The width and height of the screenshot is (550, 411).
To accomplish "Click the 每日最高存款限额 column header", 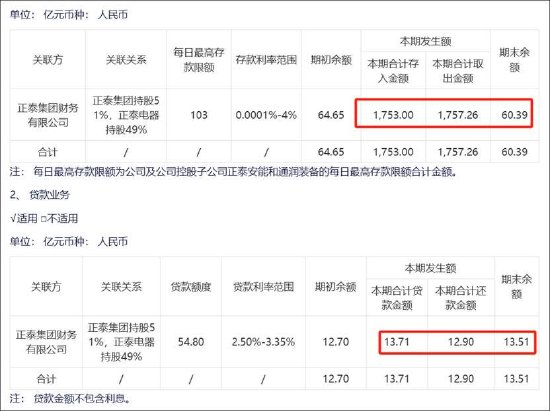I will [x=199, y=60].
